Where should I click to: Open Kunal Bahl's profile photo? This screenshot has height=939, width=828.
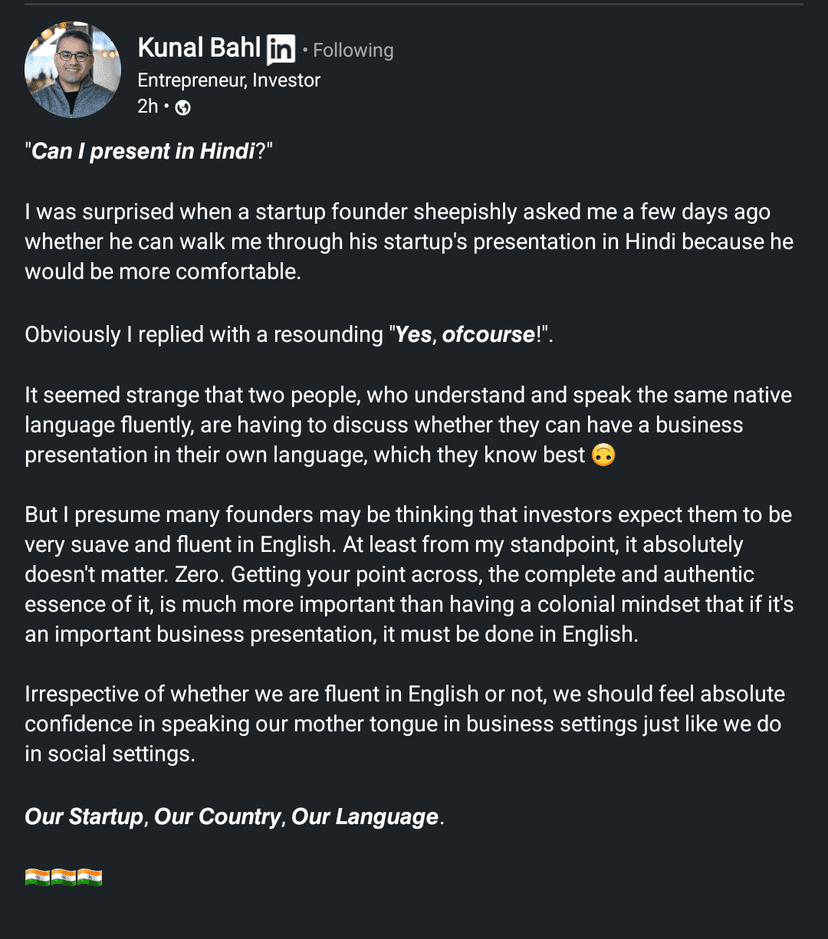pyautogui.click(x=72, y=69)
